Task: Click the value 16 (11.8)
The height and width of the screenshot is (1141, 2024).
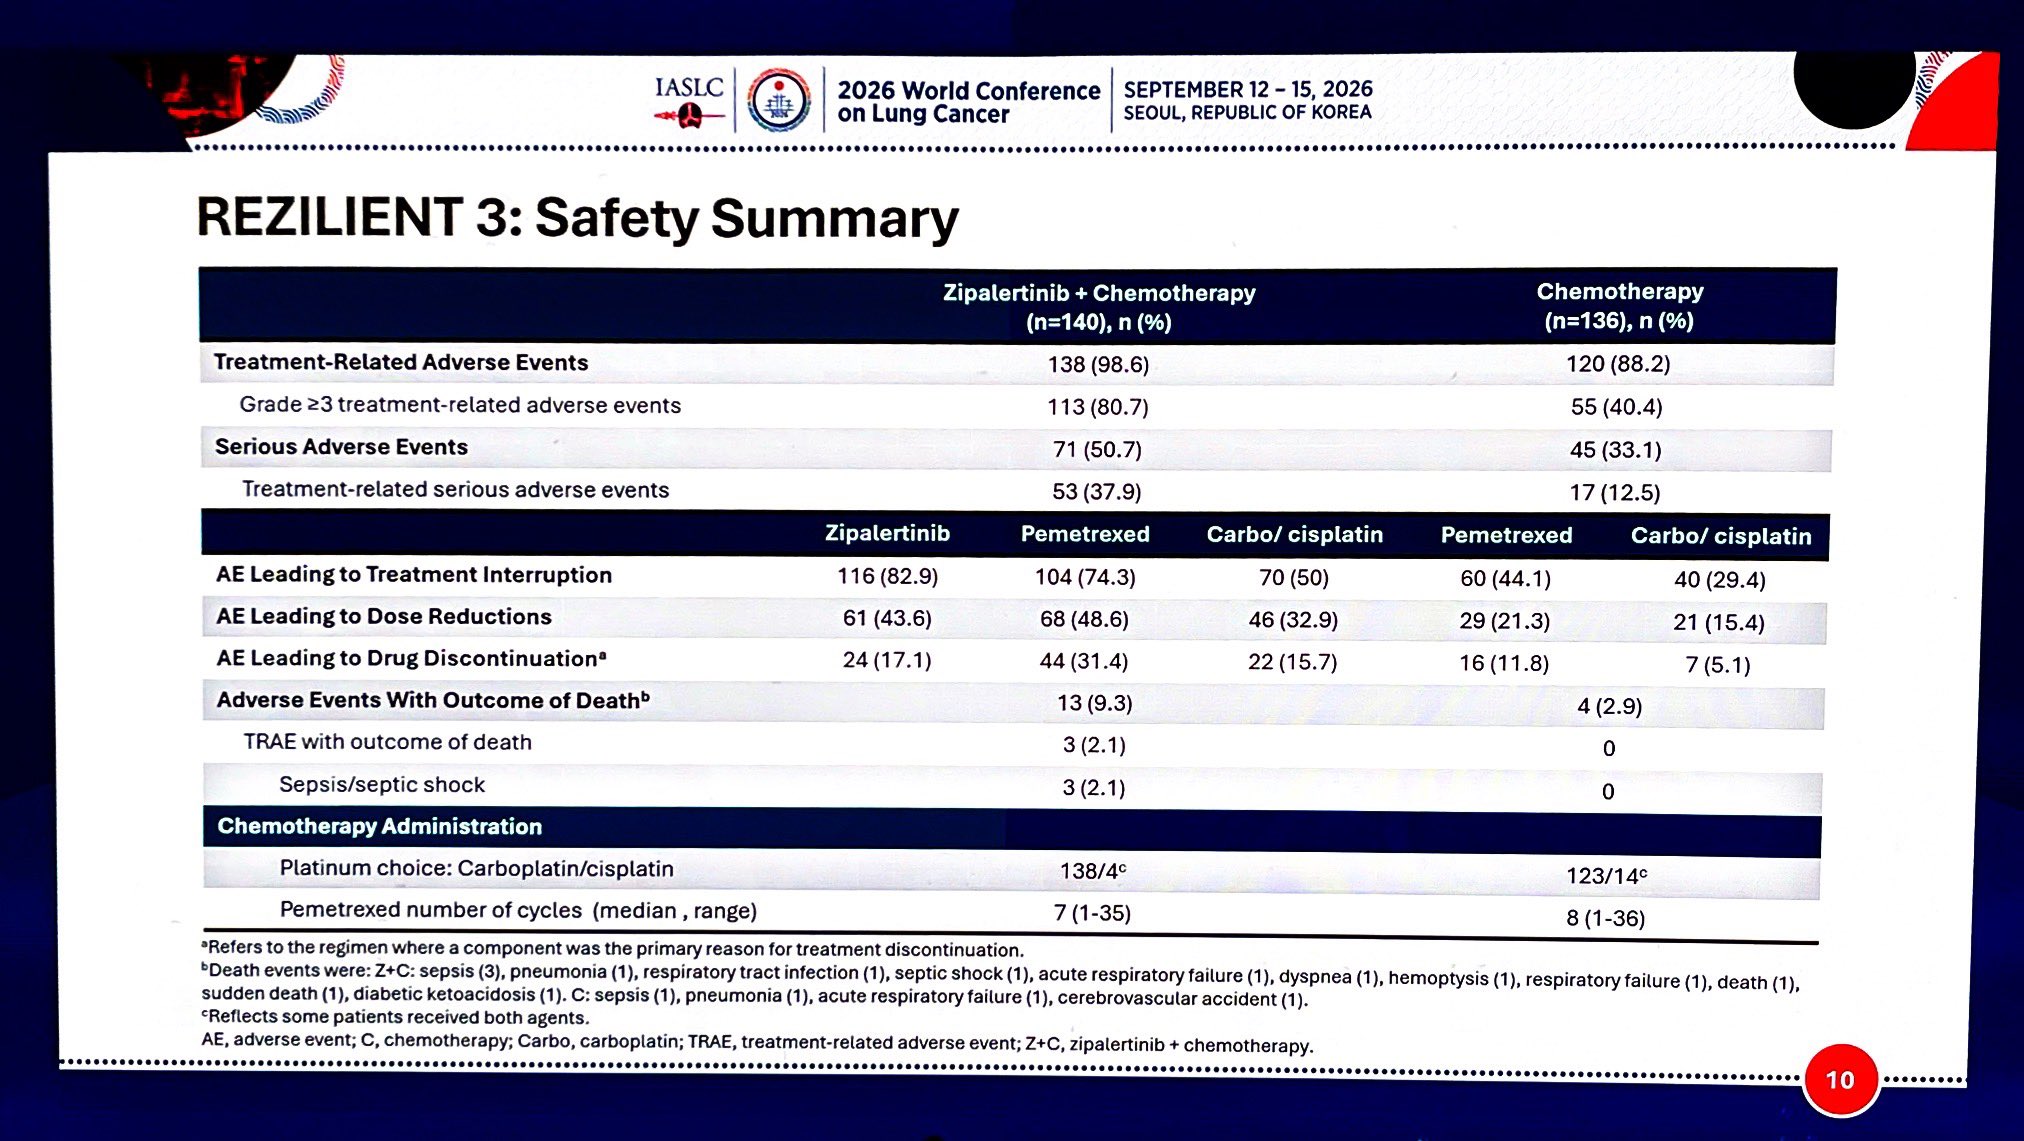Action: 1504,663
